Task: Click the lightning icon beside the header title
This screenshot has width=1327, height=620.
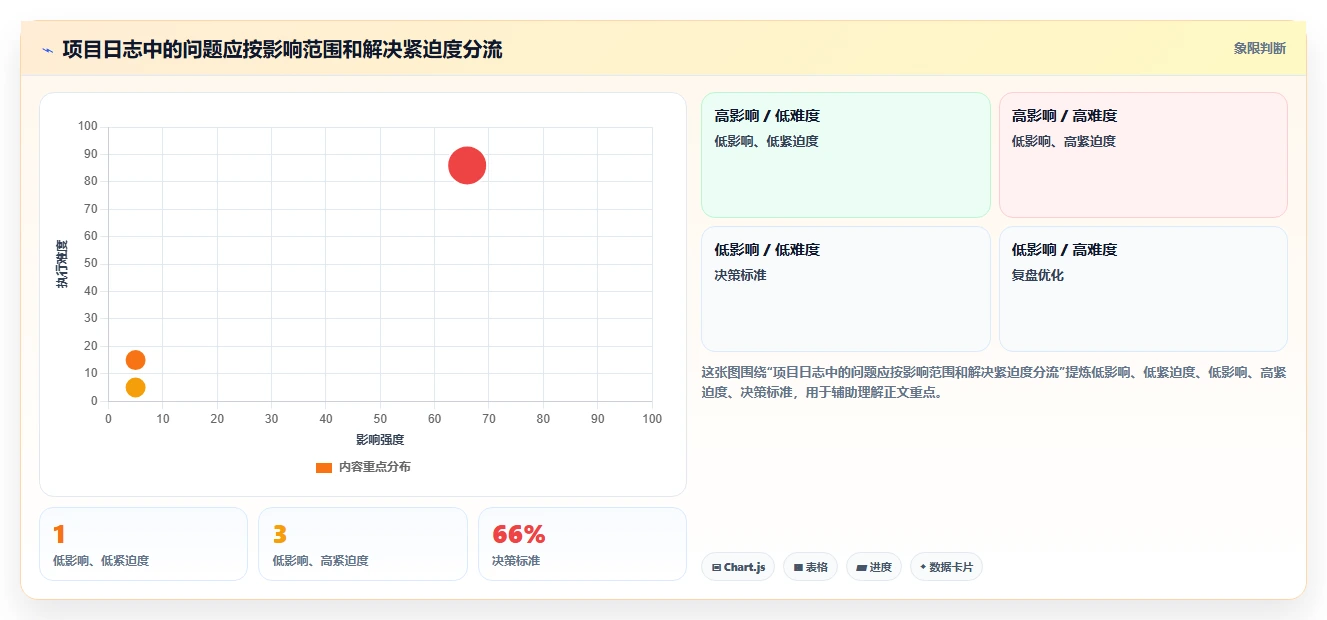Action: click(47, 49)
